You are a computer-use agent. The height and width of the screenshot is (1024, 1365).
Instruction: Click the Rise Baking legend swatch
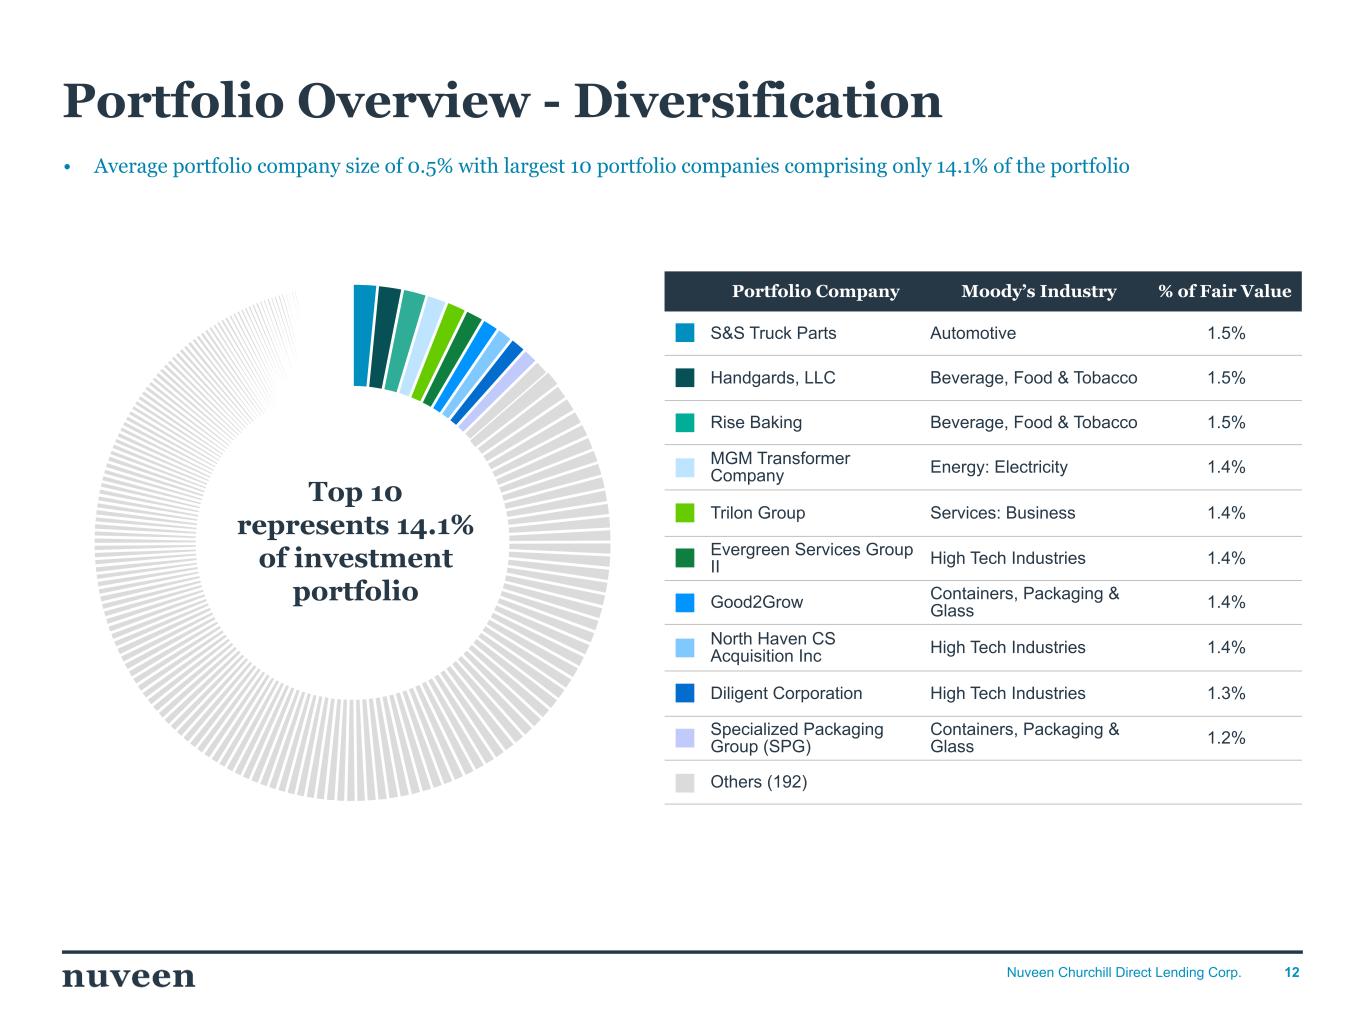click(x=685, y=423)
